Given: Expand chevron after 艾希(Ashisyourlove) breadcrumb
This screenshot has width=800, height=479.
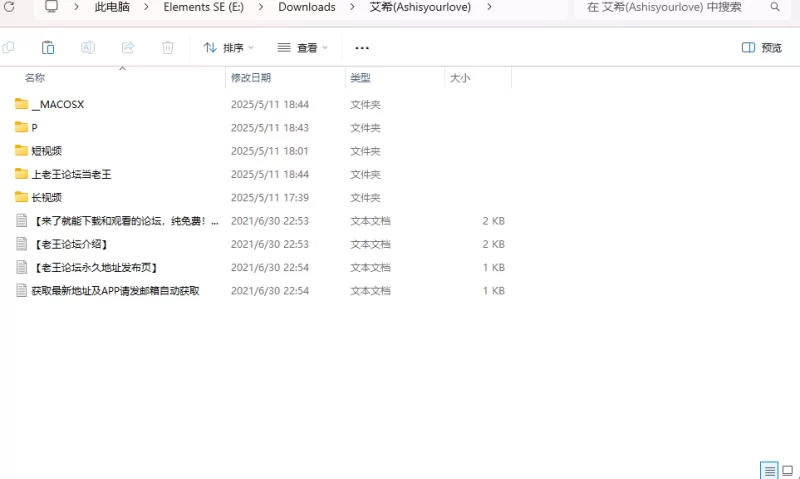Looking at the screenshot, I should [489, 7].
